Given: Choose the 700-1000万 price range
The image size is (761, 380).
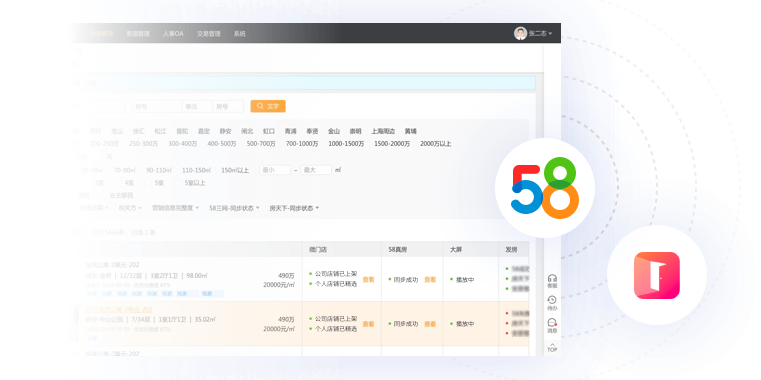Looking at the screenshot, I should (302, 144).
